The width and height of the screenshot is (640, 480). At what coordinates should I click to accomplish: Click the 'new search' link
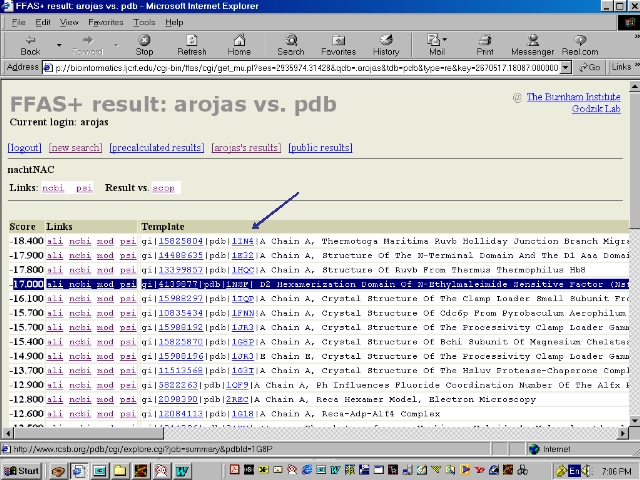pyautogui.click(x=75, y=148)
